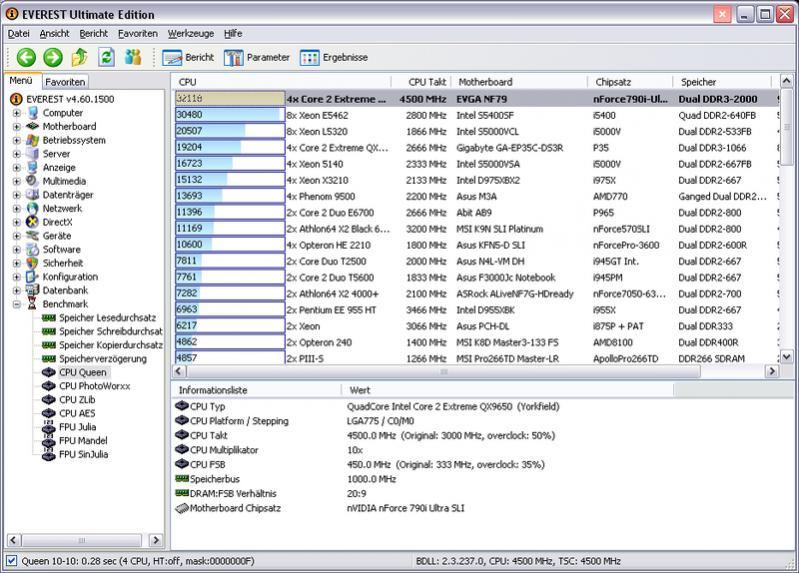Select Motherboard icon in the tree
This screenshot has width=799, height=573.
click(x=33, y=126)
